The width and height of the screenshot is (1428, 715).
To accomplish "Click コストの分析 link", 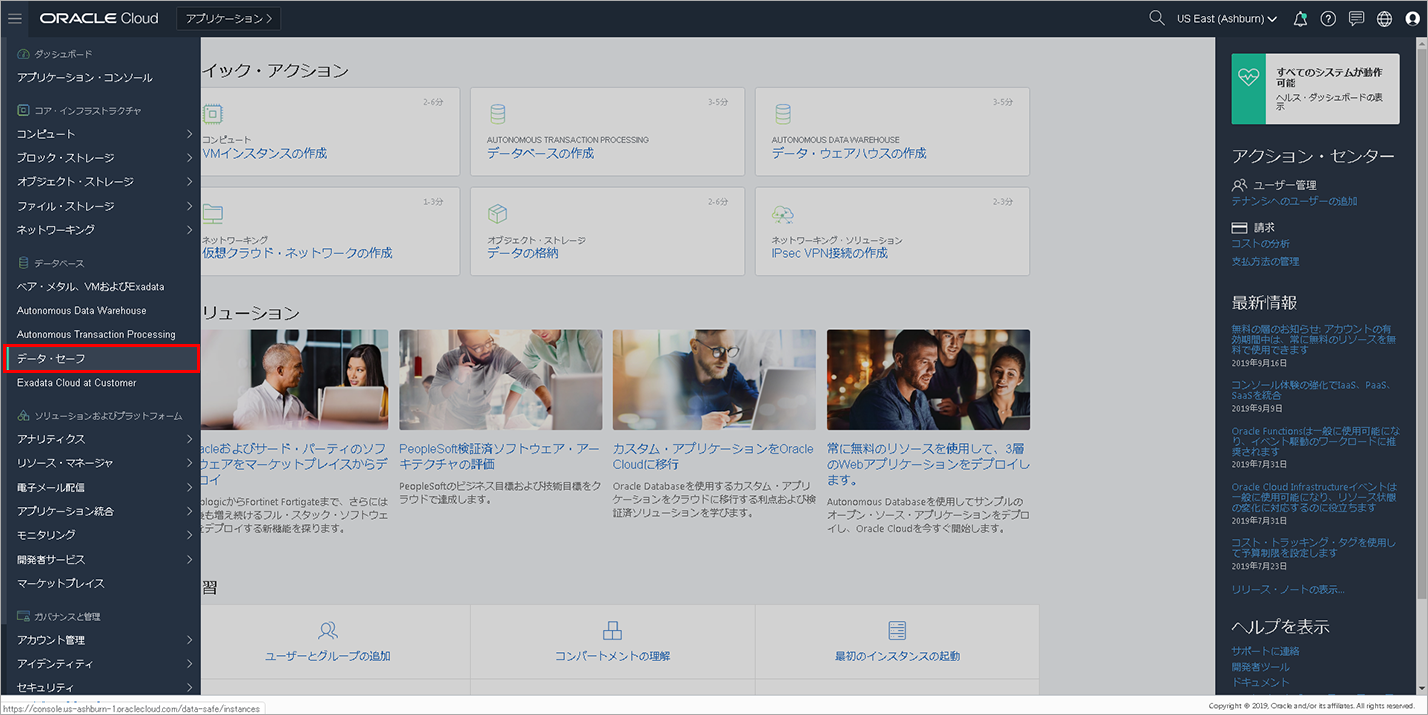I will tap(1261, 244).
